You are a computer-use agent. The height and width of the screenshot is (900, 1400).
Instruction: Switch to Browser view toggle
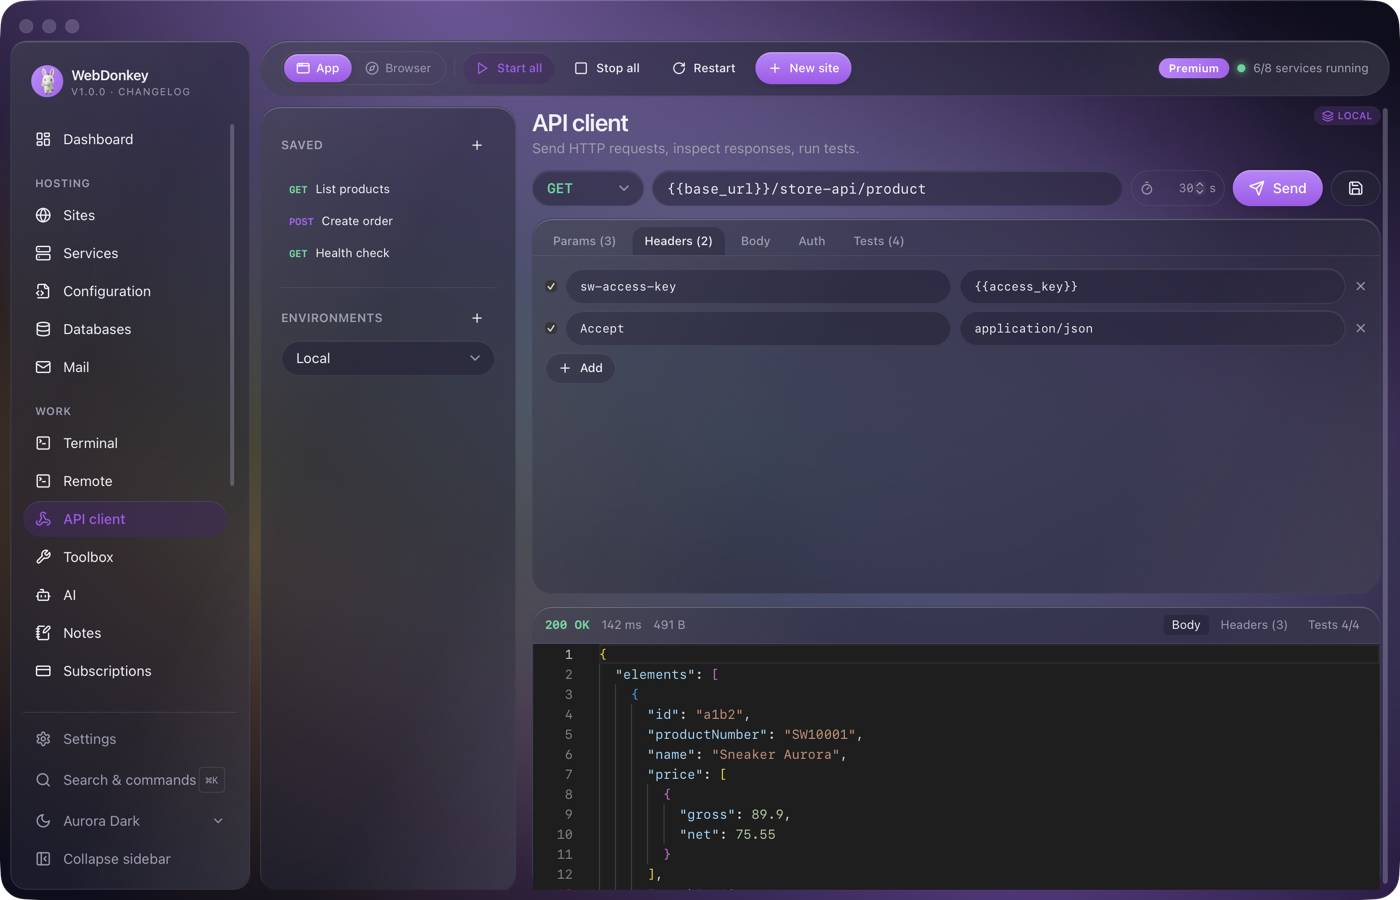point(398,68)
